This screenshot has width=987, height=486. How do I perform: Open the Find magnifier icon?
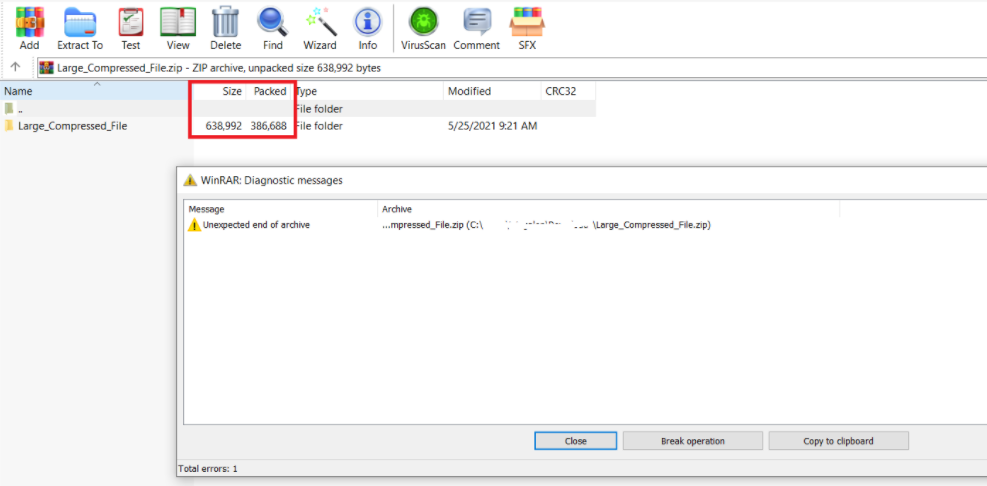tap(273, 28)
